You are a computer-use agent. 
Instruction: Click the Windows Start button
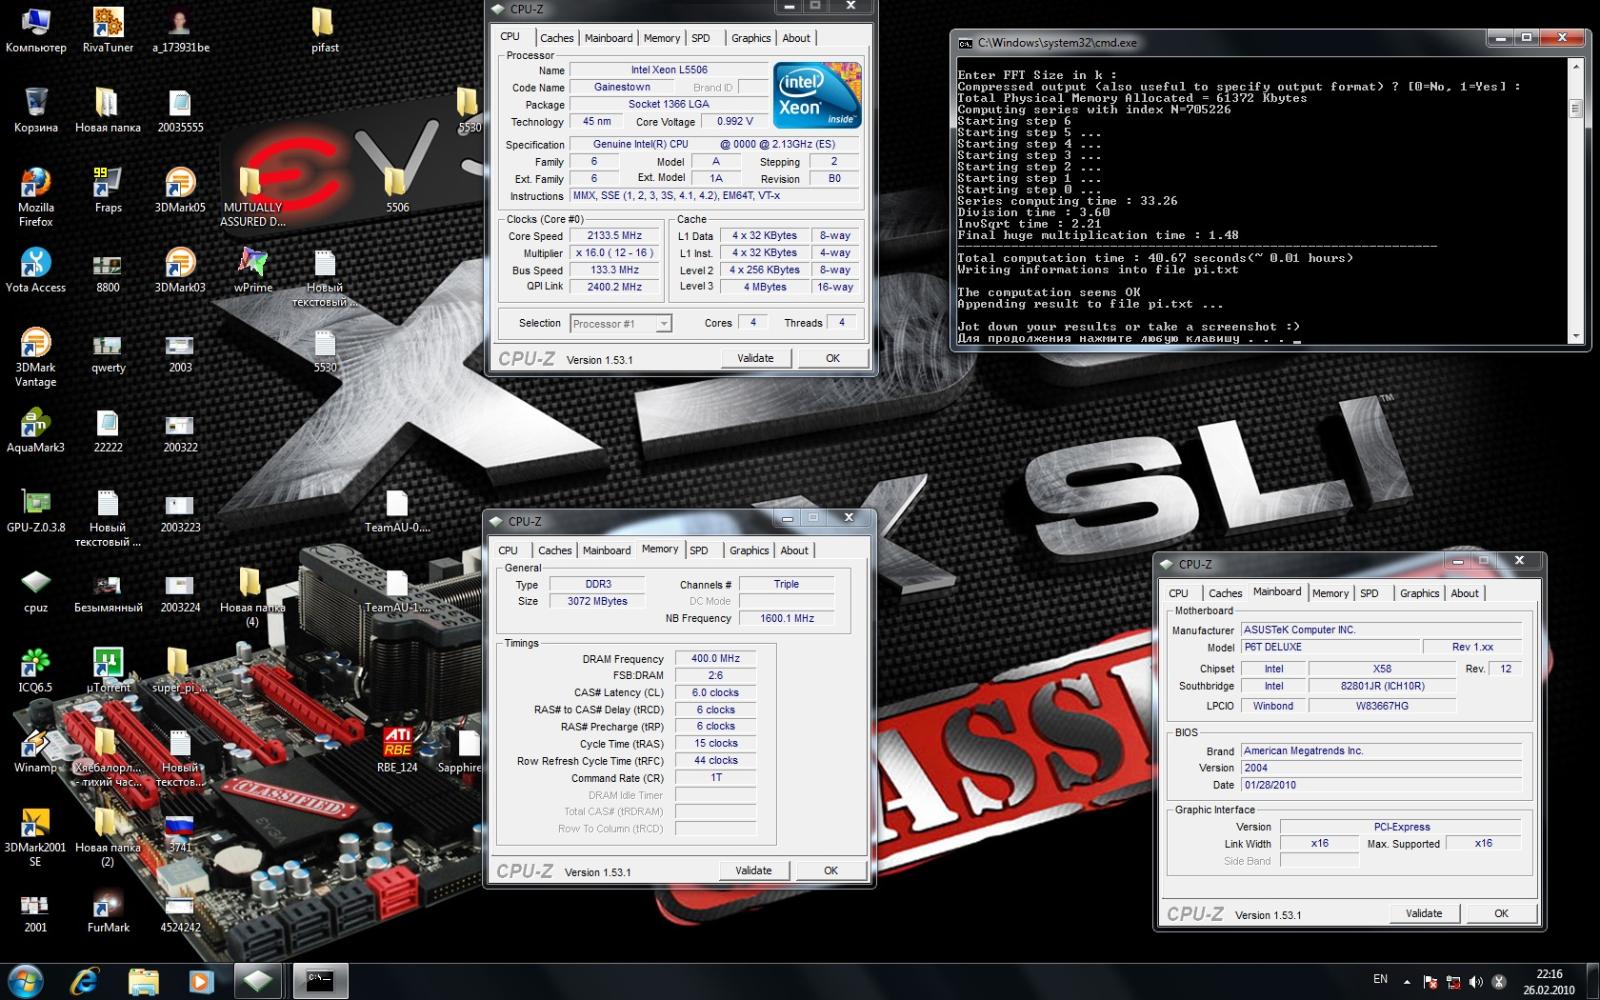click(25, 981)
